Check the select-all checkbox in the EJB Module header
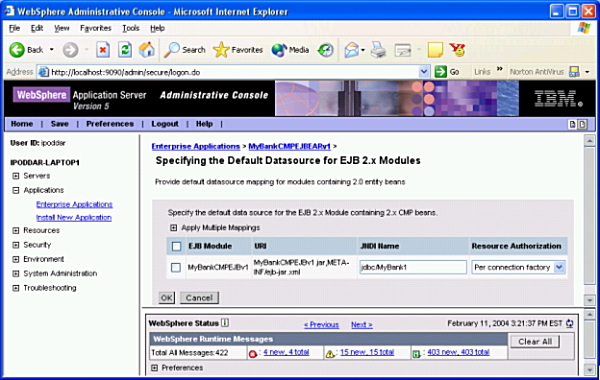This screenshot has width=600, height=380. 176,246
